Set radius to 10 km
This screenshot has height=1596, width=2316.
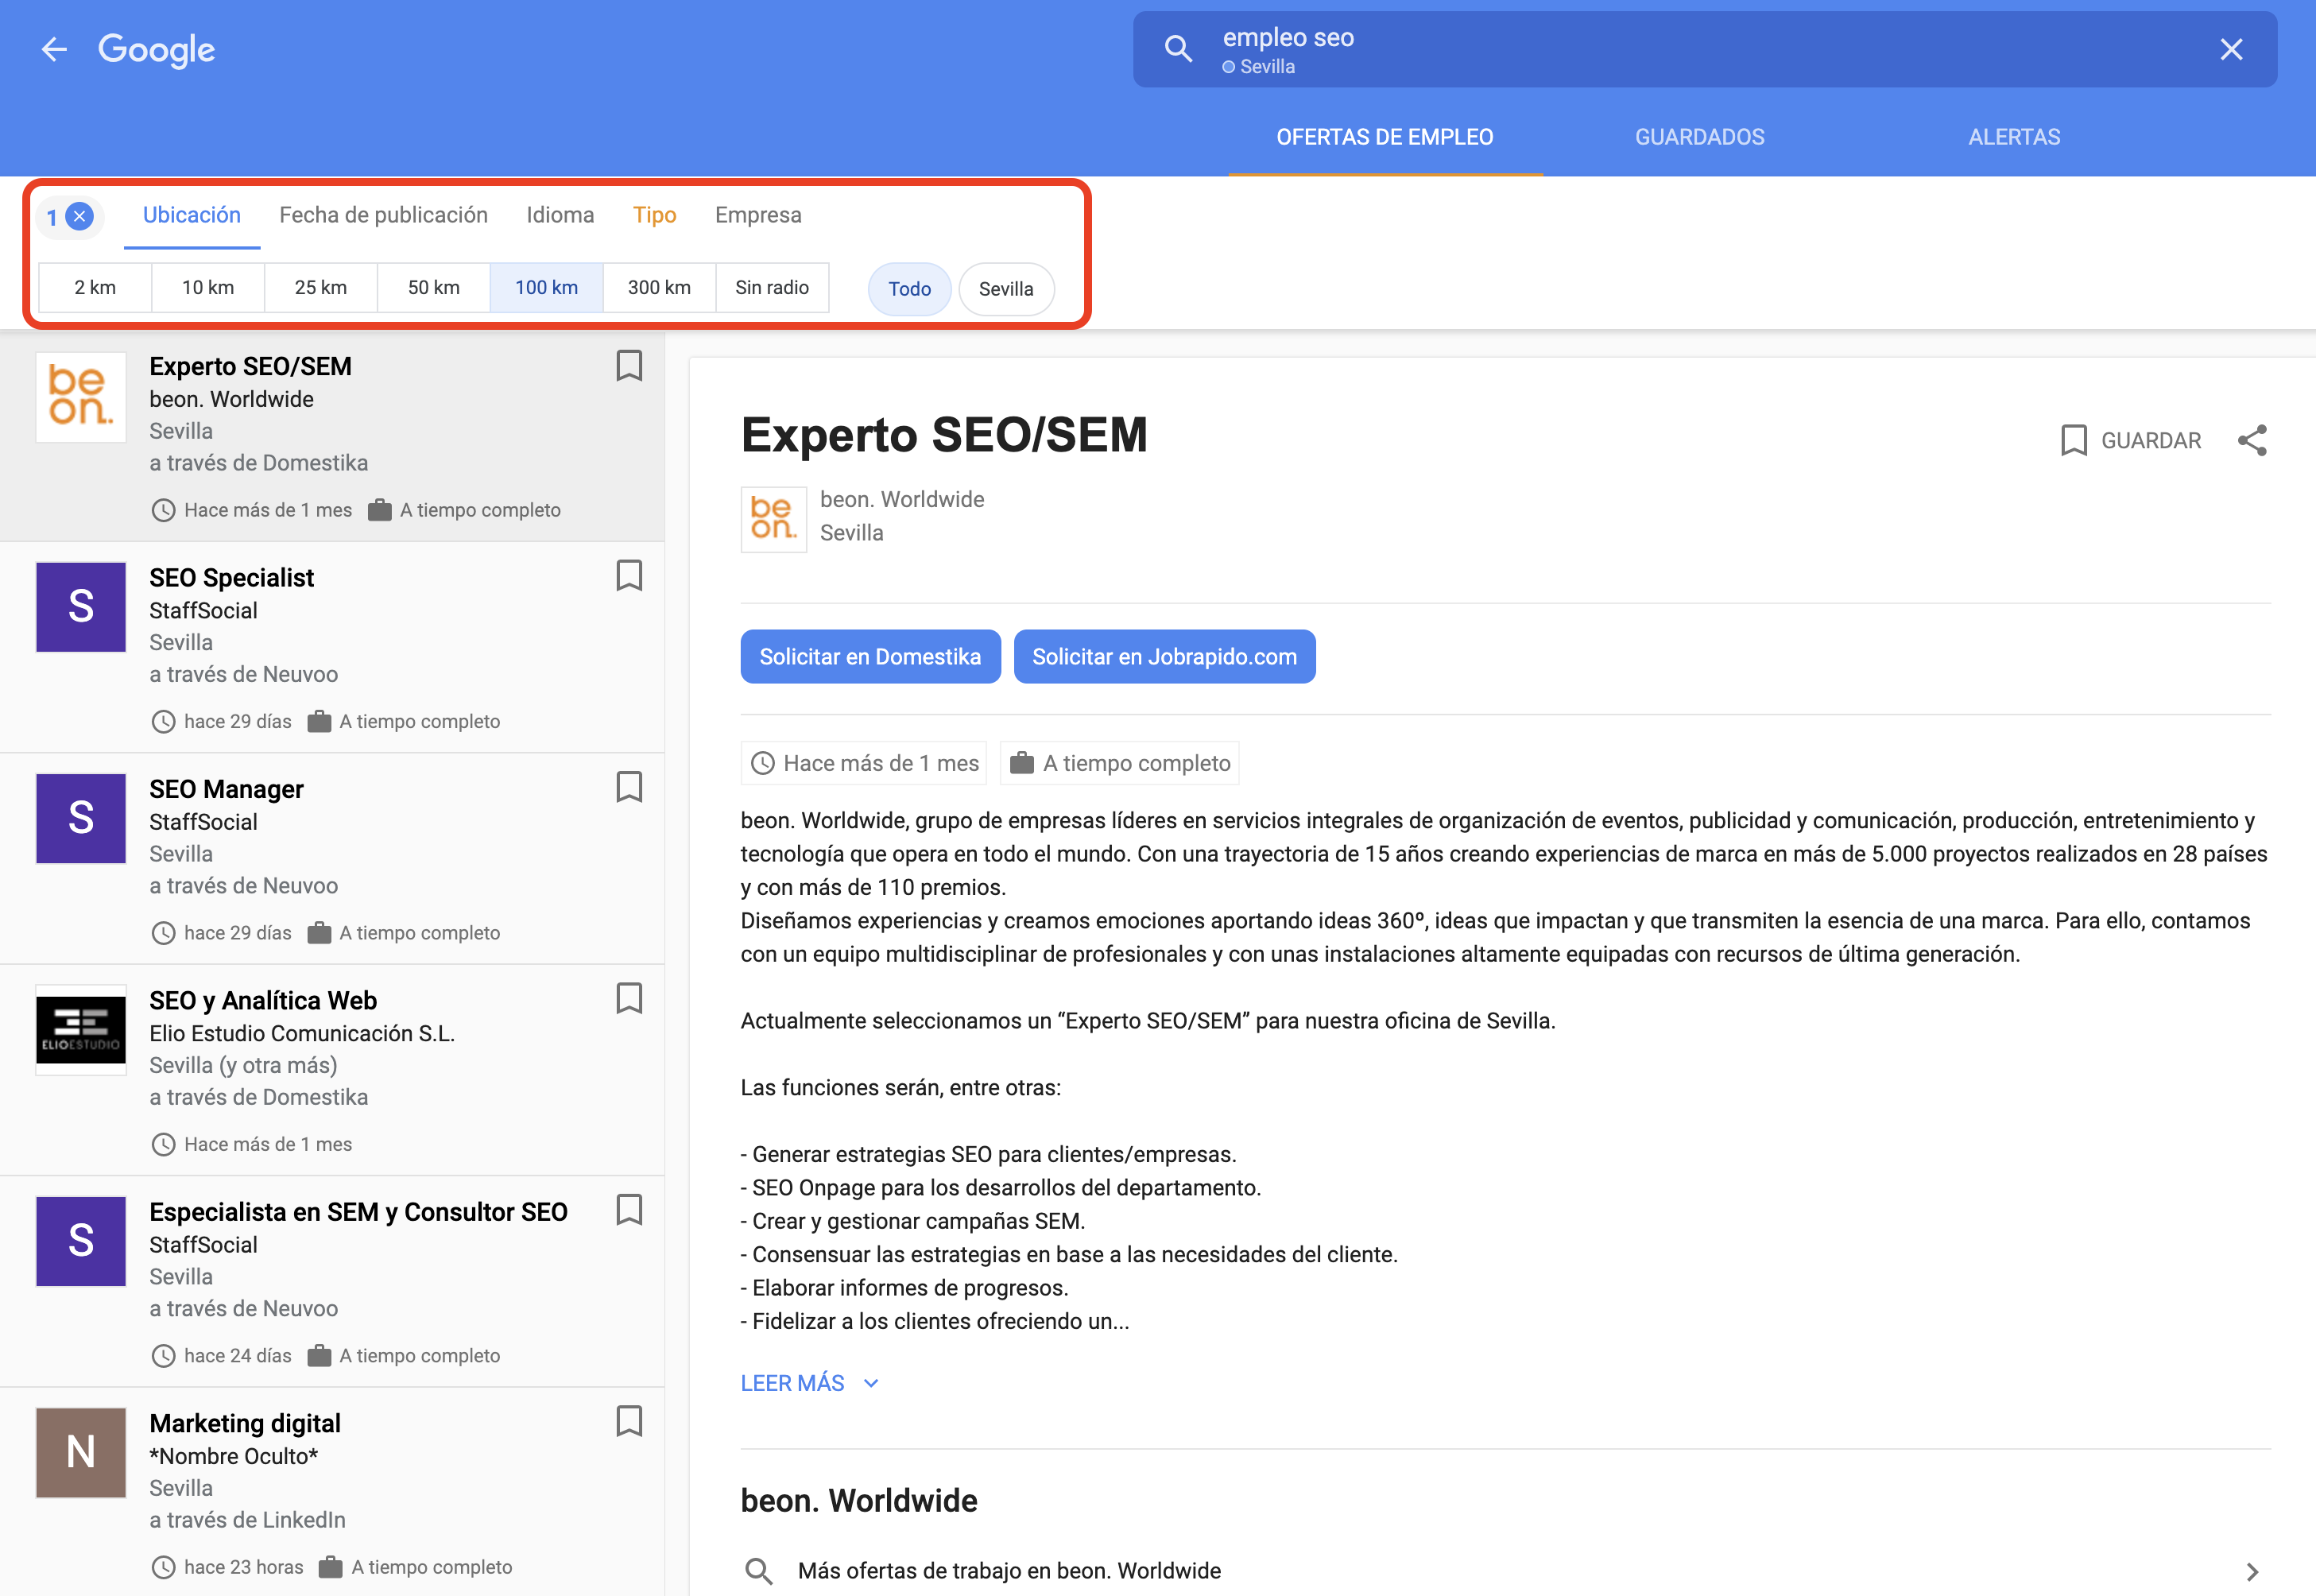click(208, 288)
